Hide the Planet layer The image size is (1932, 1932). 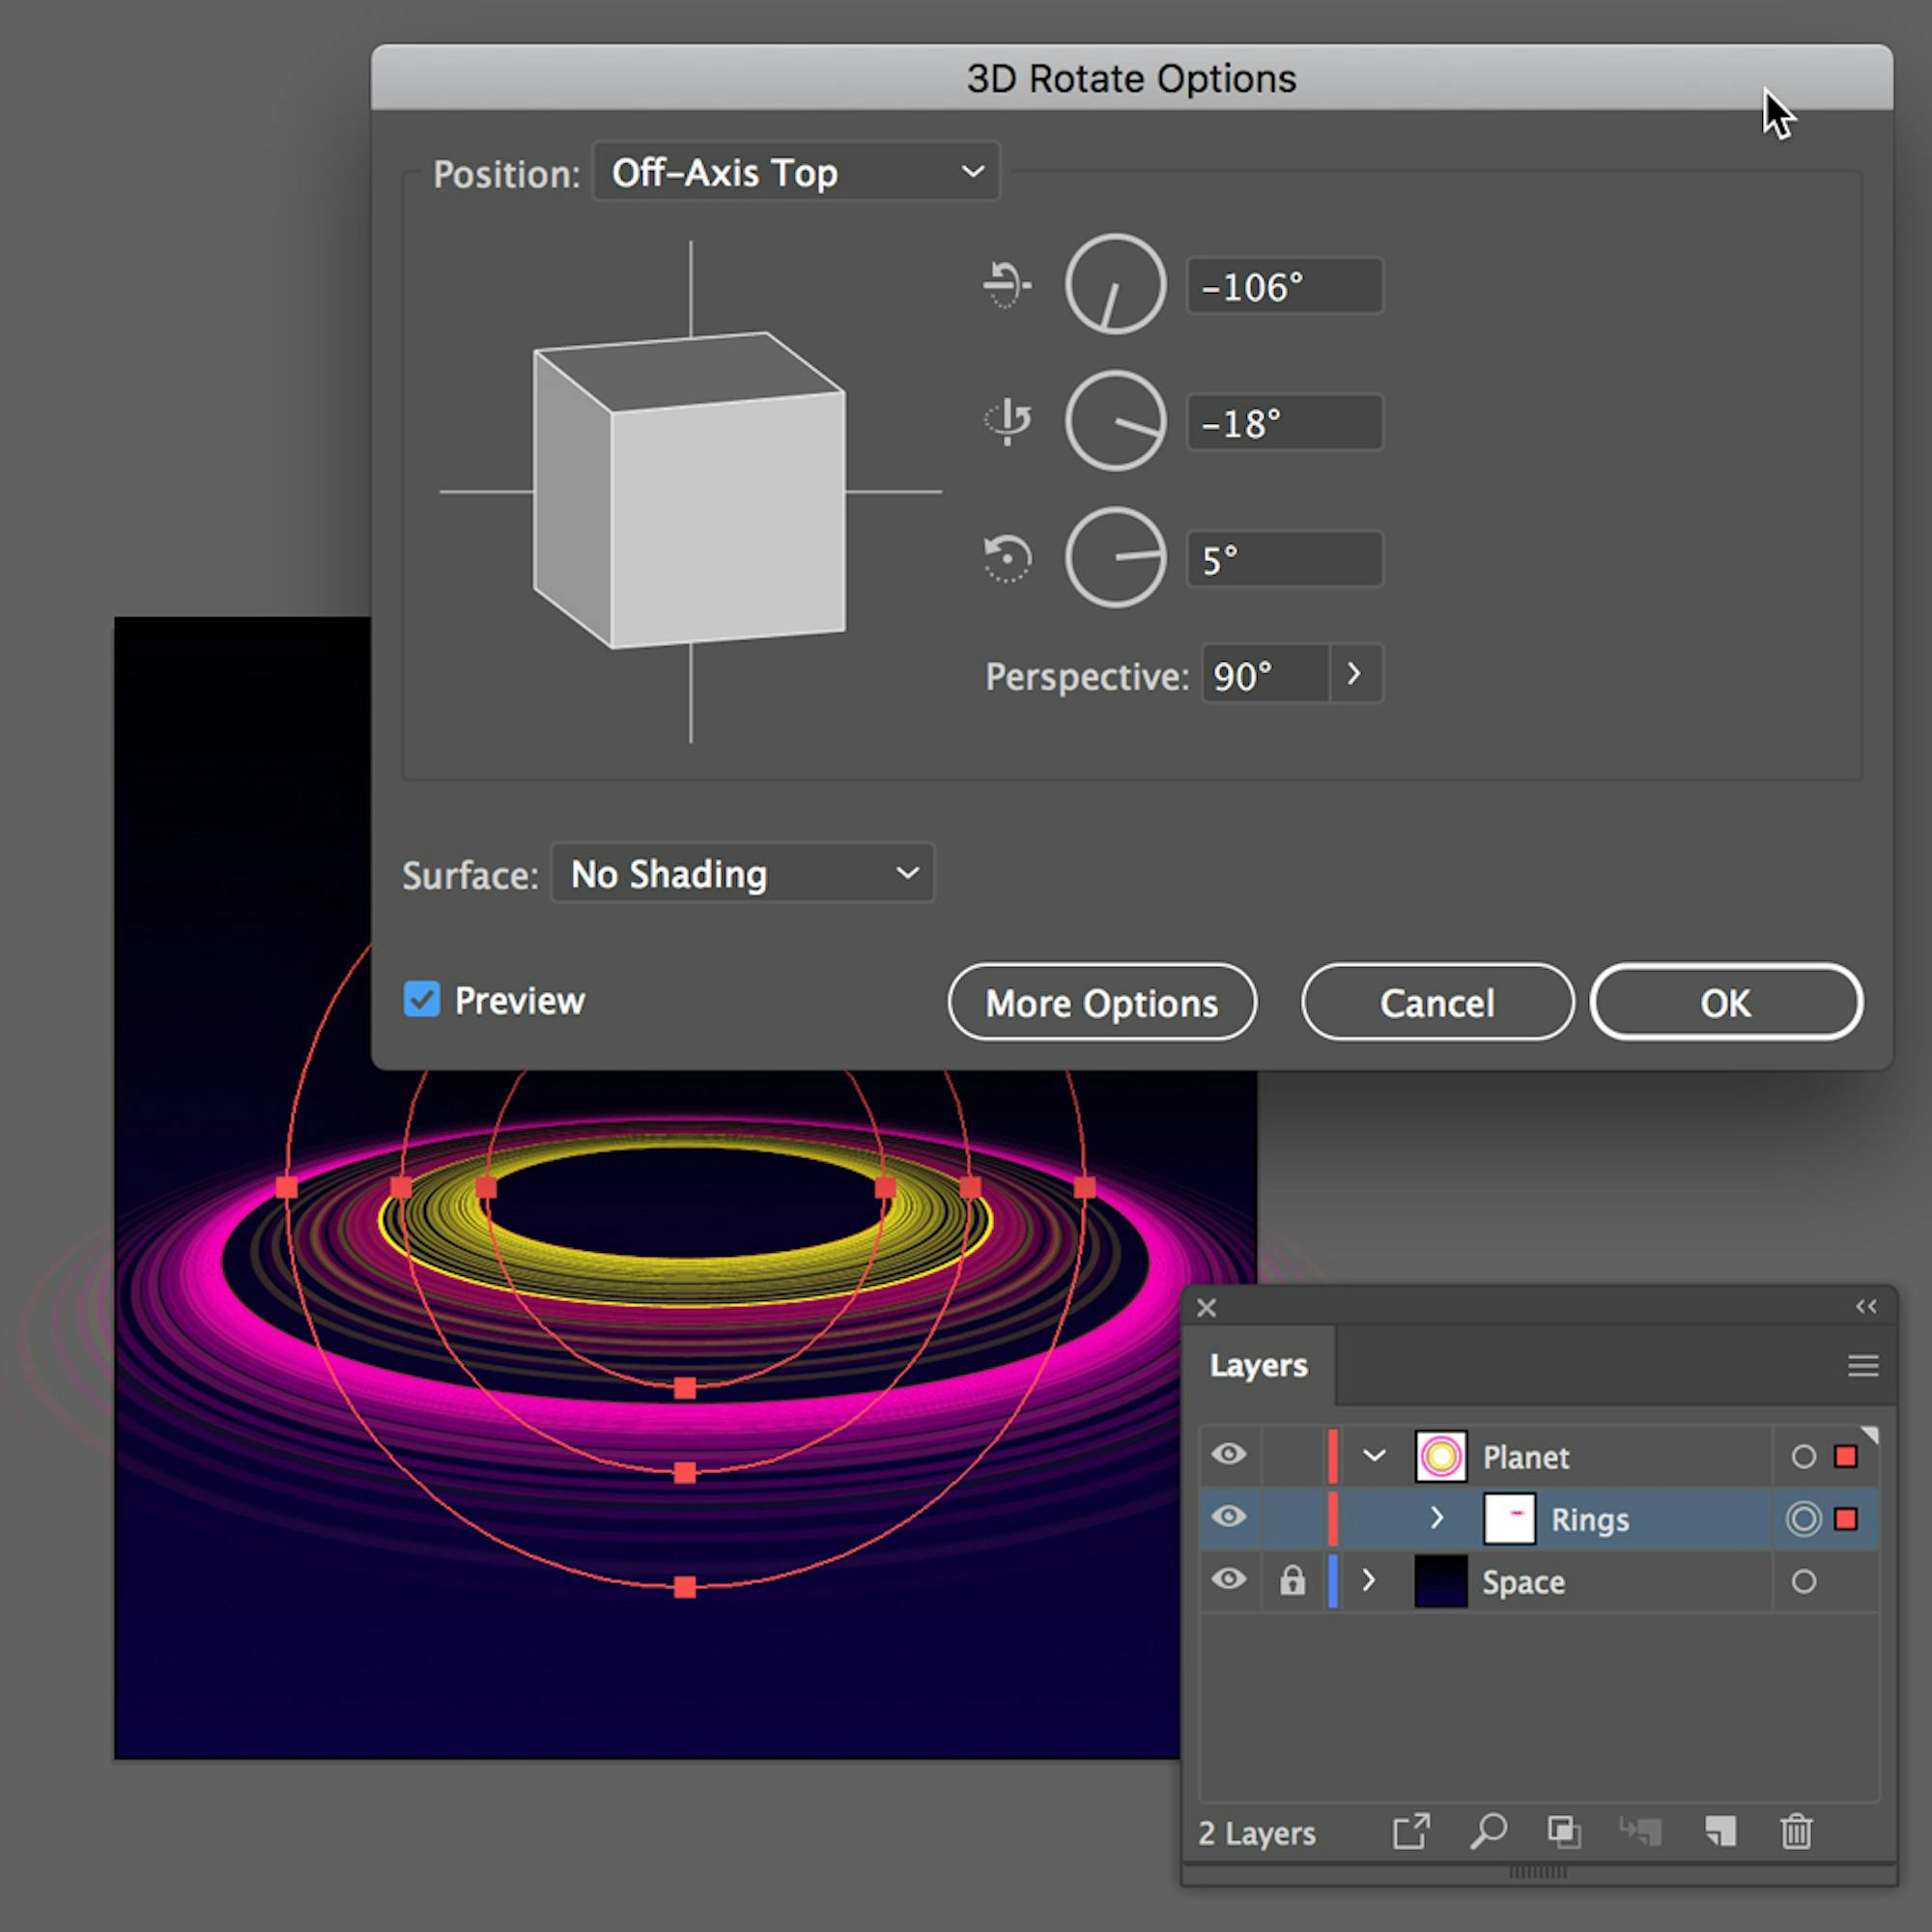pyautogui.click(x=1229, y=1455)
